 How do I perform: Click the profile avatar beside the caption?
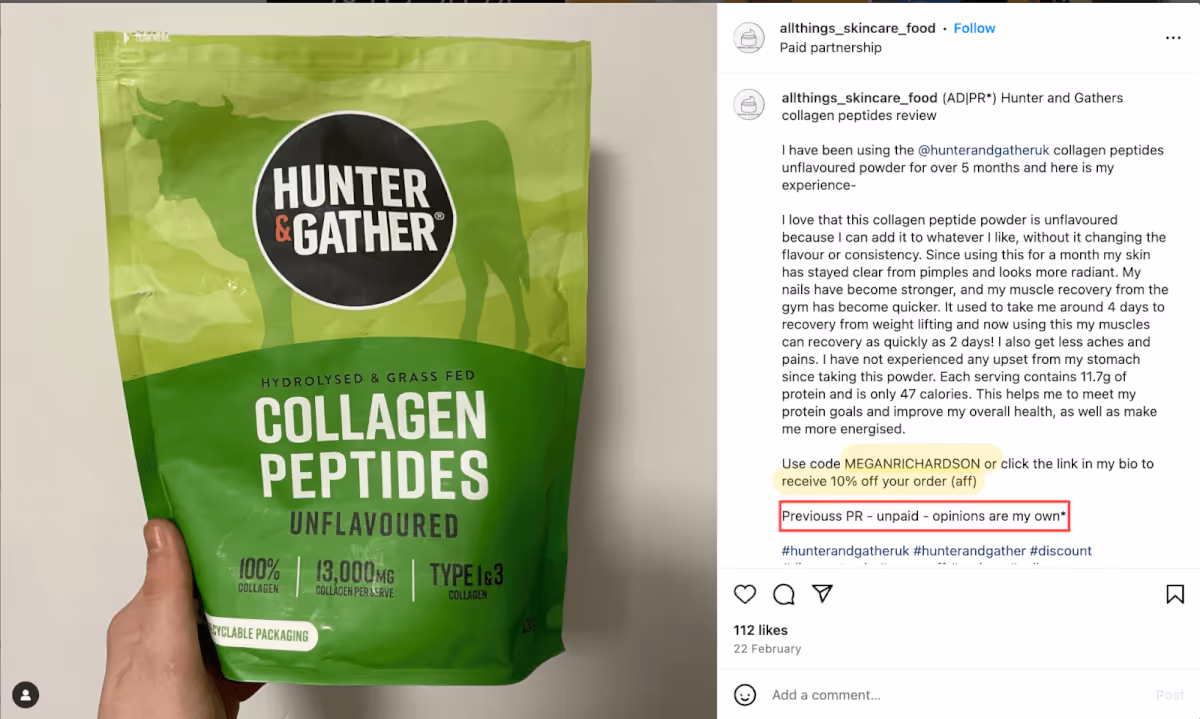[749, 105]
